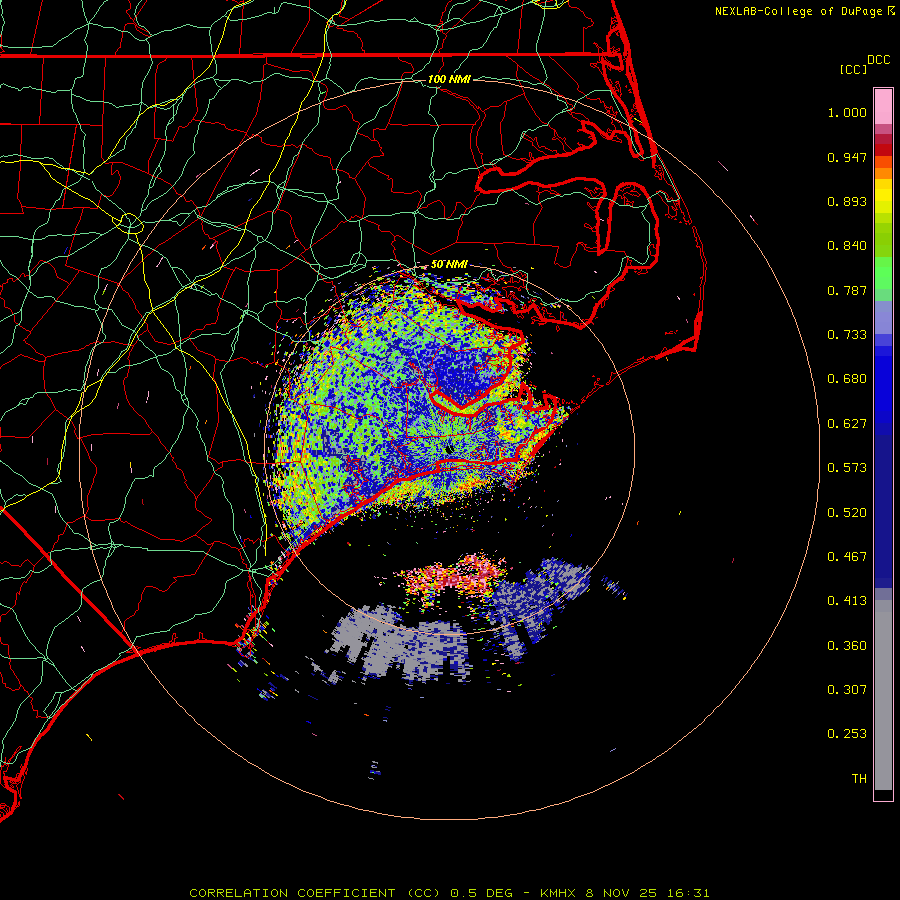Click the 0.787 color scale value
Image resolution: width=900 pixels, height=900 pixels.
click(847, 290)
